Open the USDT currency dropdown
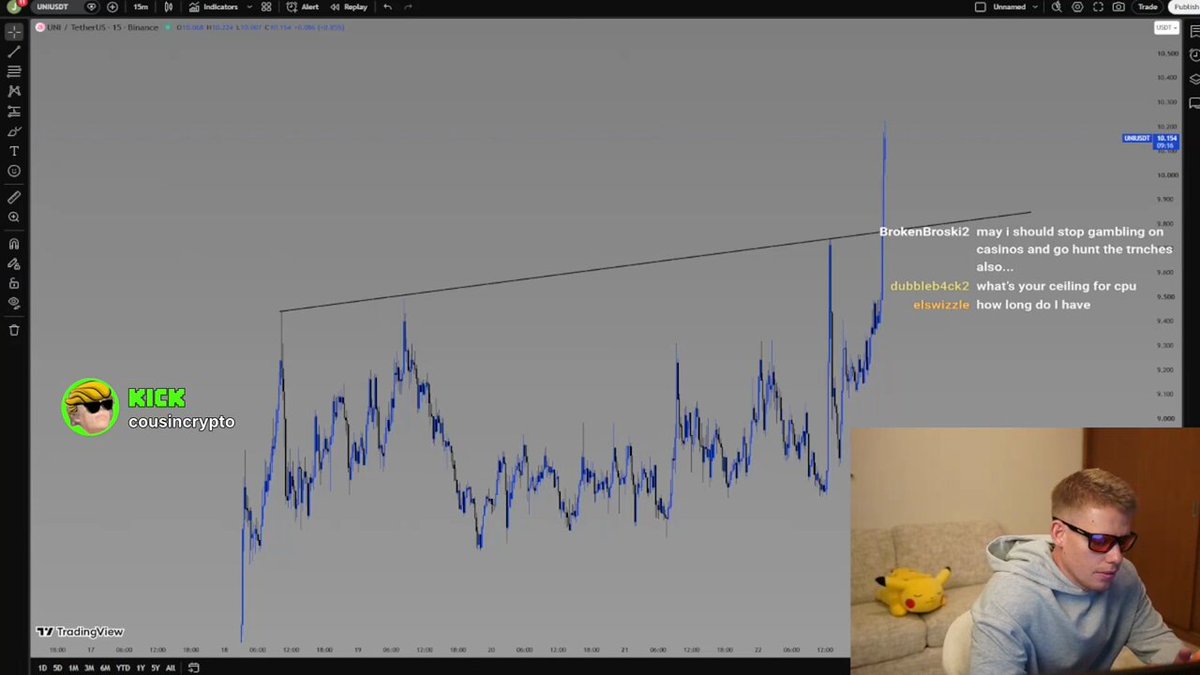The image size is (1200, 675). click(1166, 28)
